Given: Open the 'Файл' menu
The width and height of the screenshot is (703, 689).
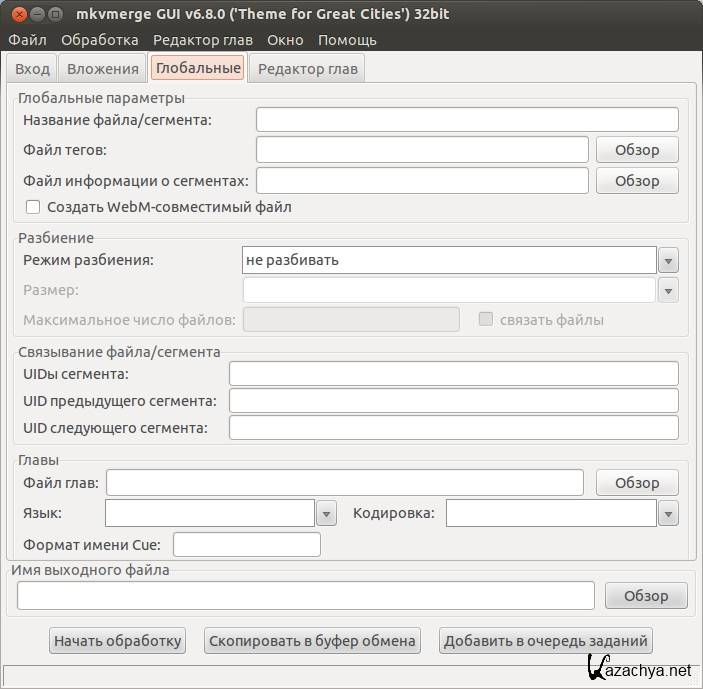Looking at the screenshot, I should [27, 40].
